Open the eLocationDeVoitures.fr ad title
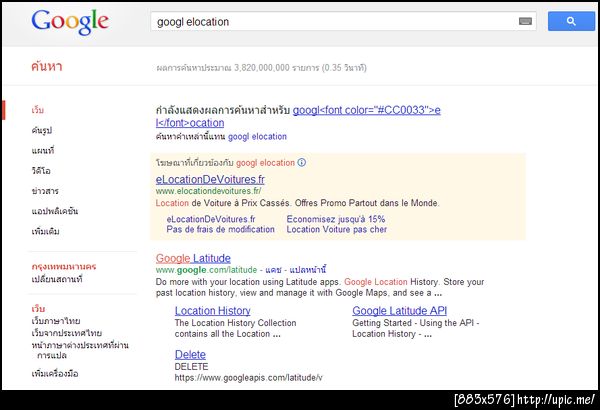The image size is (600, 410). click(x=210, y=179)
